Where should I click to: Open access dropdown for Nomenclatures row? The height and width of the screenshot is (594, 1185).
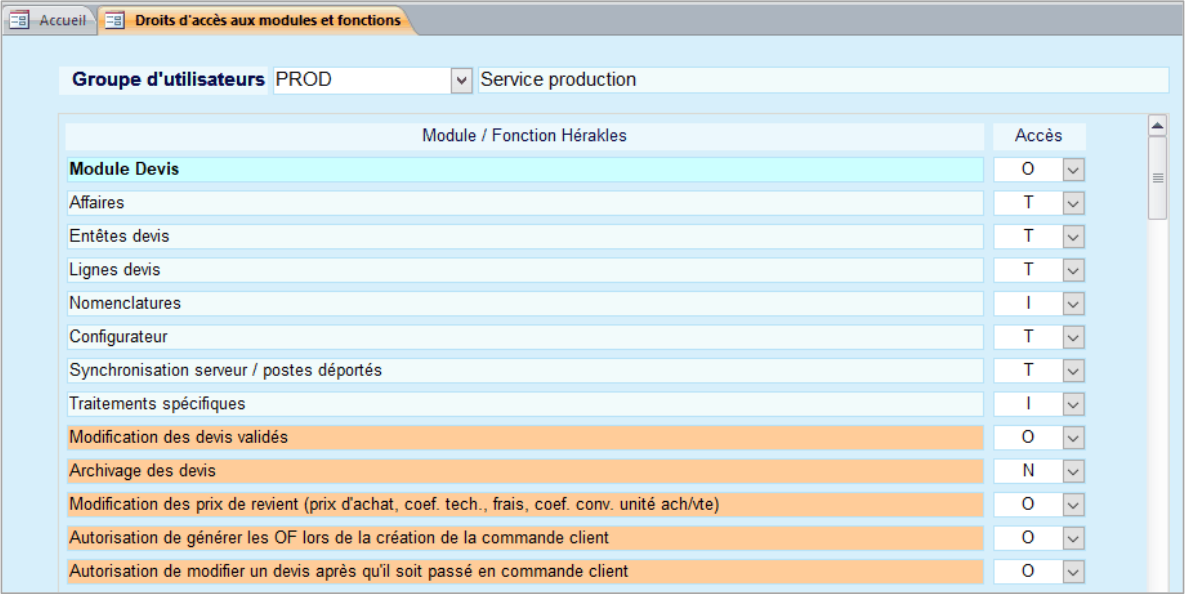click(1073, 303)
